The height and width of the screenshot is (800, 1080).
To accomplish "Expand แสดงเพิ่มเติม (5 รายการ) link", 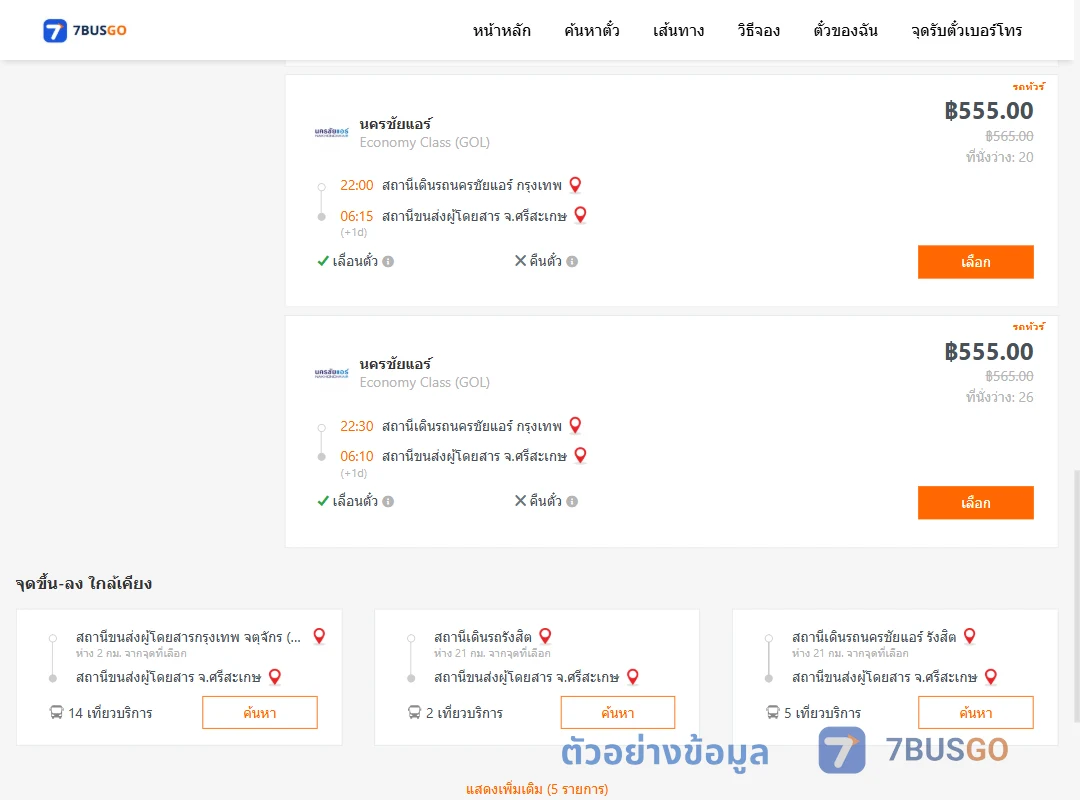I will (537, 789).
